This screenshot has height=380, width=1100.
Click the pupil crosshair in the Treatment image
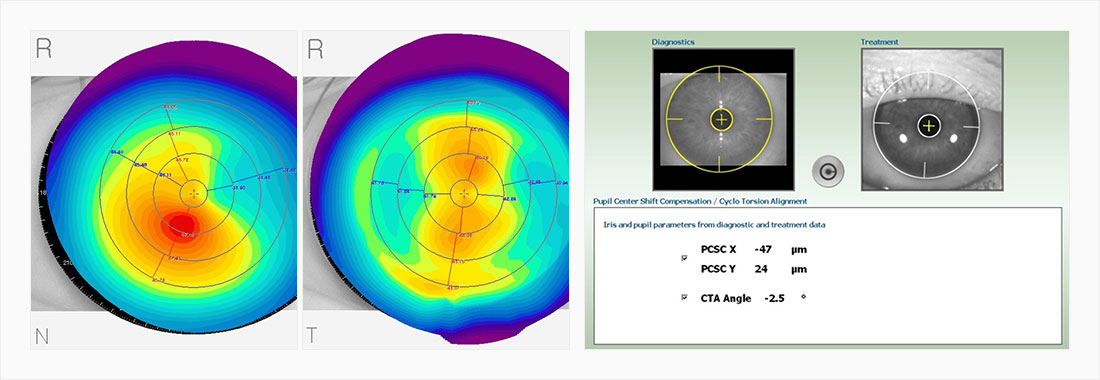coord(929,125)
